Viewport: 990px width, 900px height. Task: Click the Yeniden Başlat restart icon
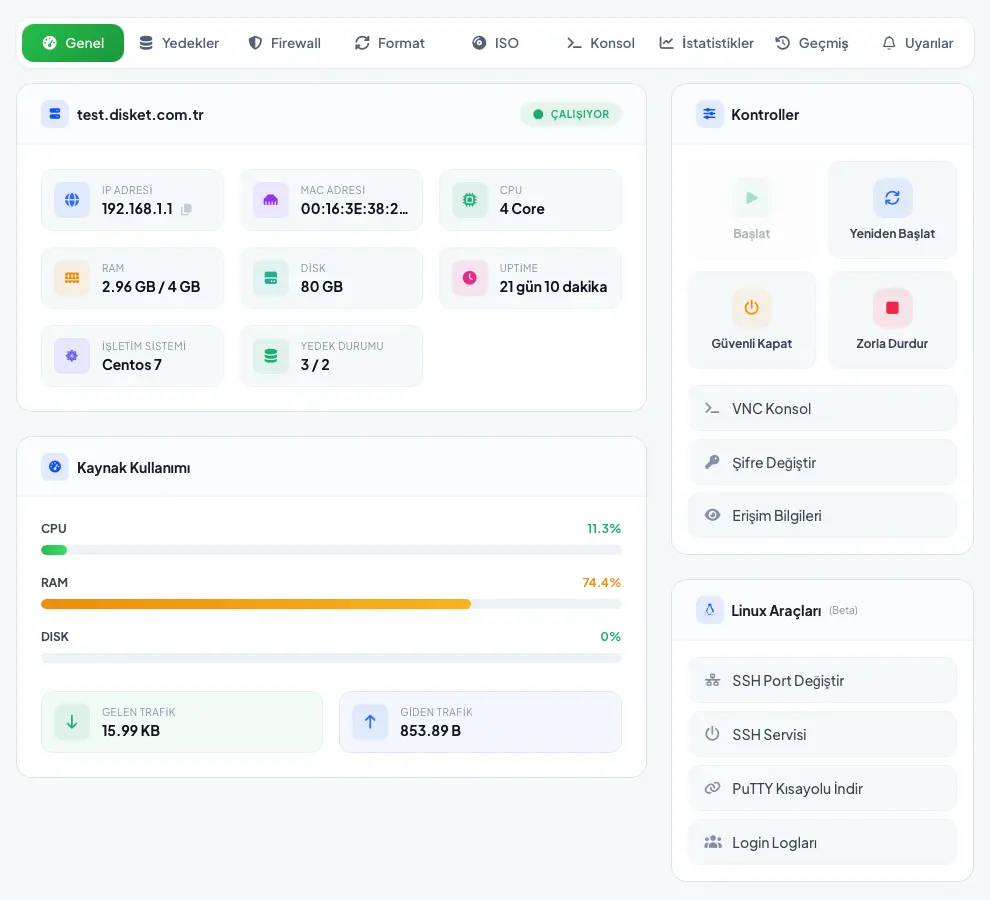892,198
